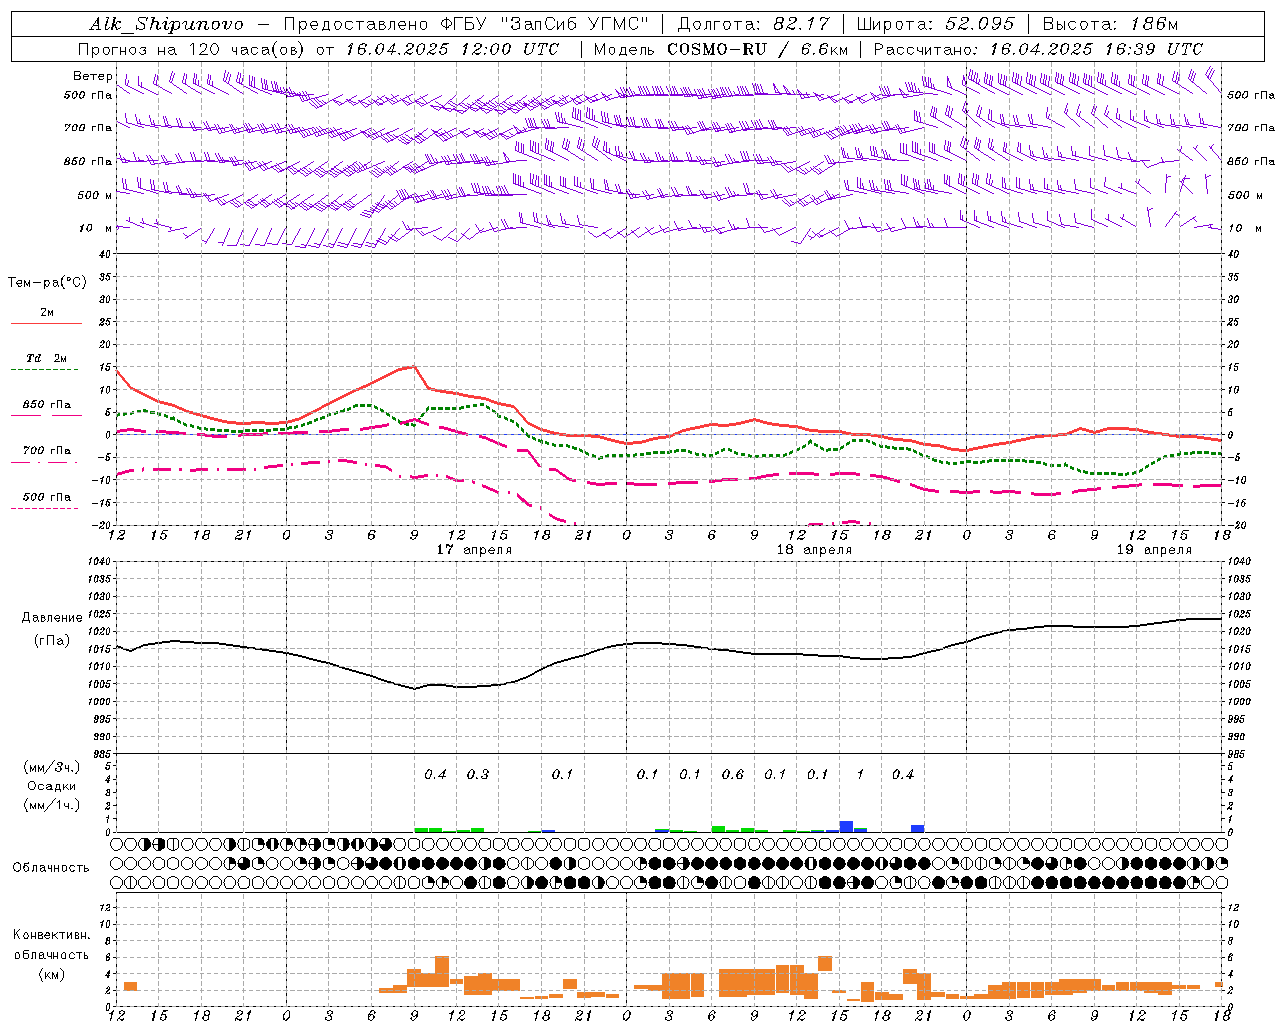Click the '0.3' precipitation amount value
This screenshot has width=1280, height=1024.
pyautogui.click(x=478, y=774)
